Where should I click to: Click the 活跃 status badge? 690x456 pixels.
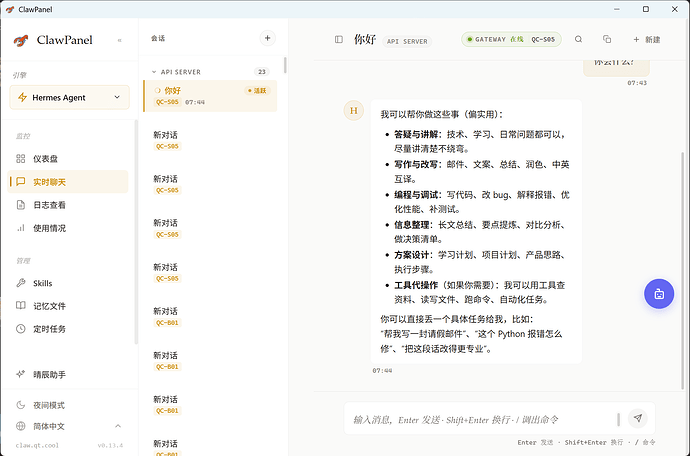click(x=257, y=91)
